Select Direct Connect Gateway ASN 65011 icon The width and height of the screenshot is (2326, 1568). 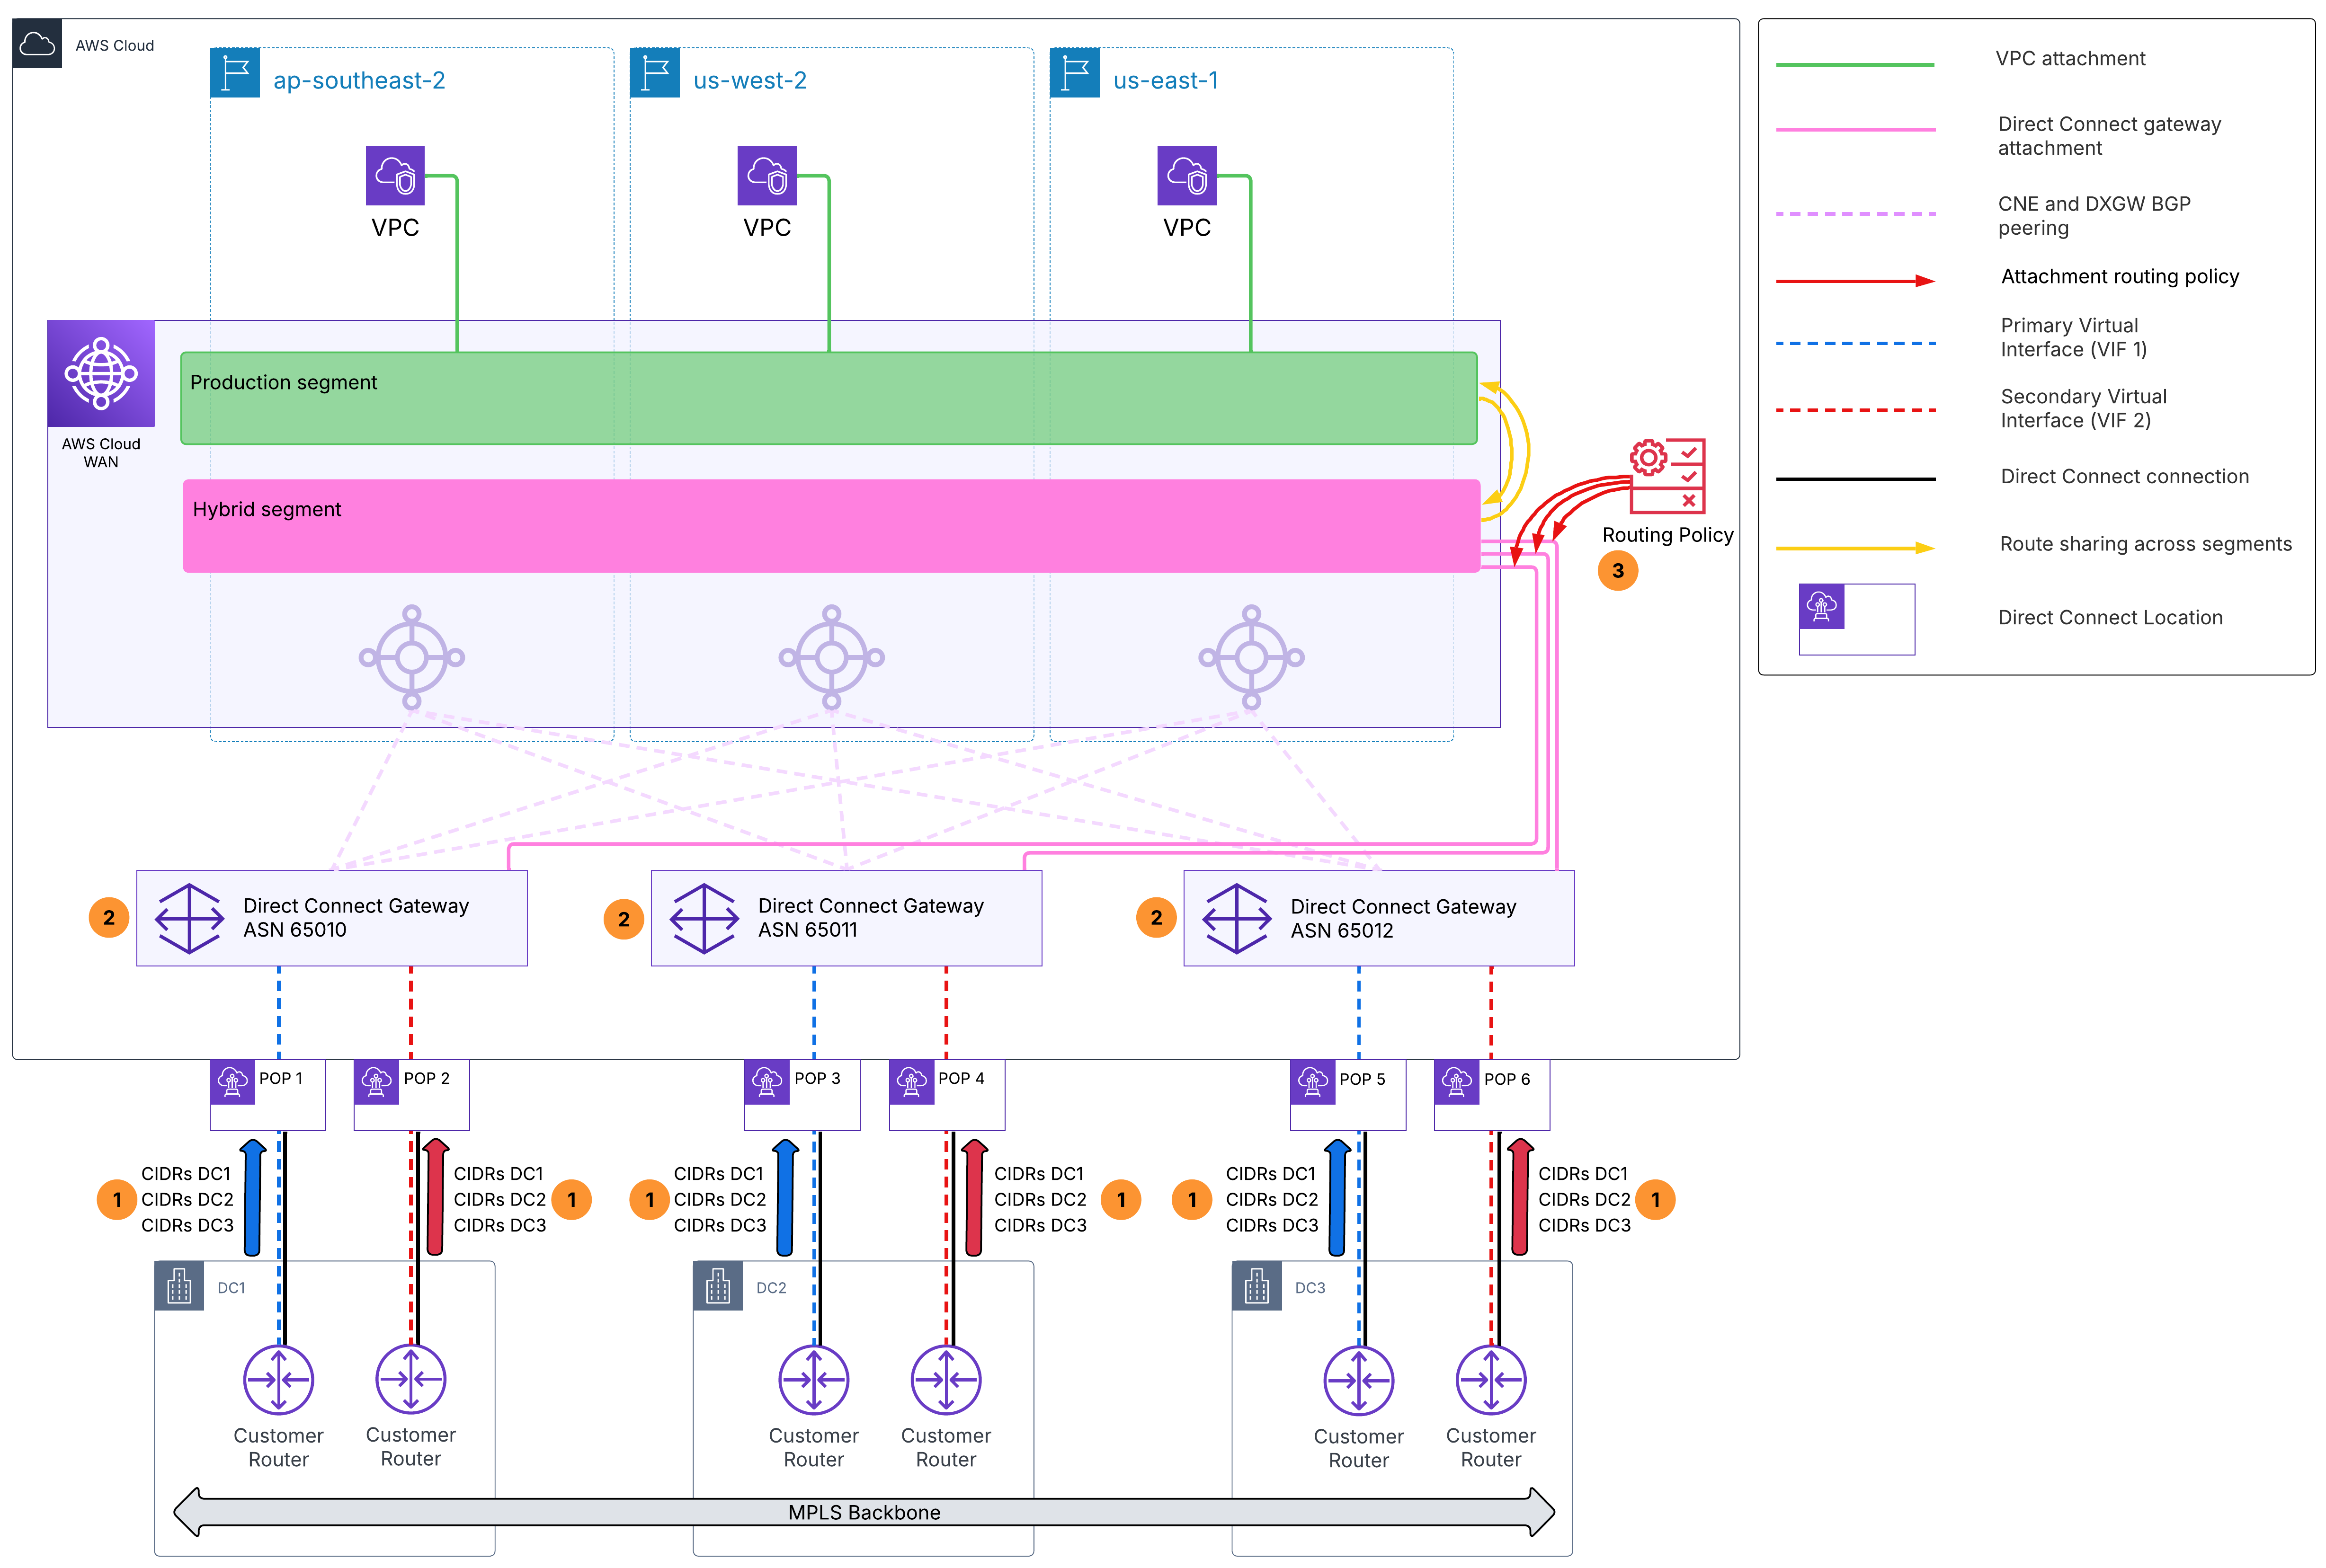704,918
